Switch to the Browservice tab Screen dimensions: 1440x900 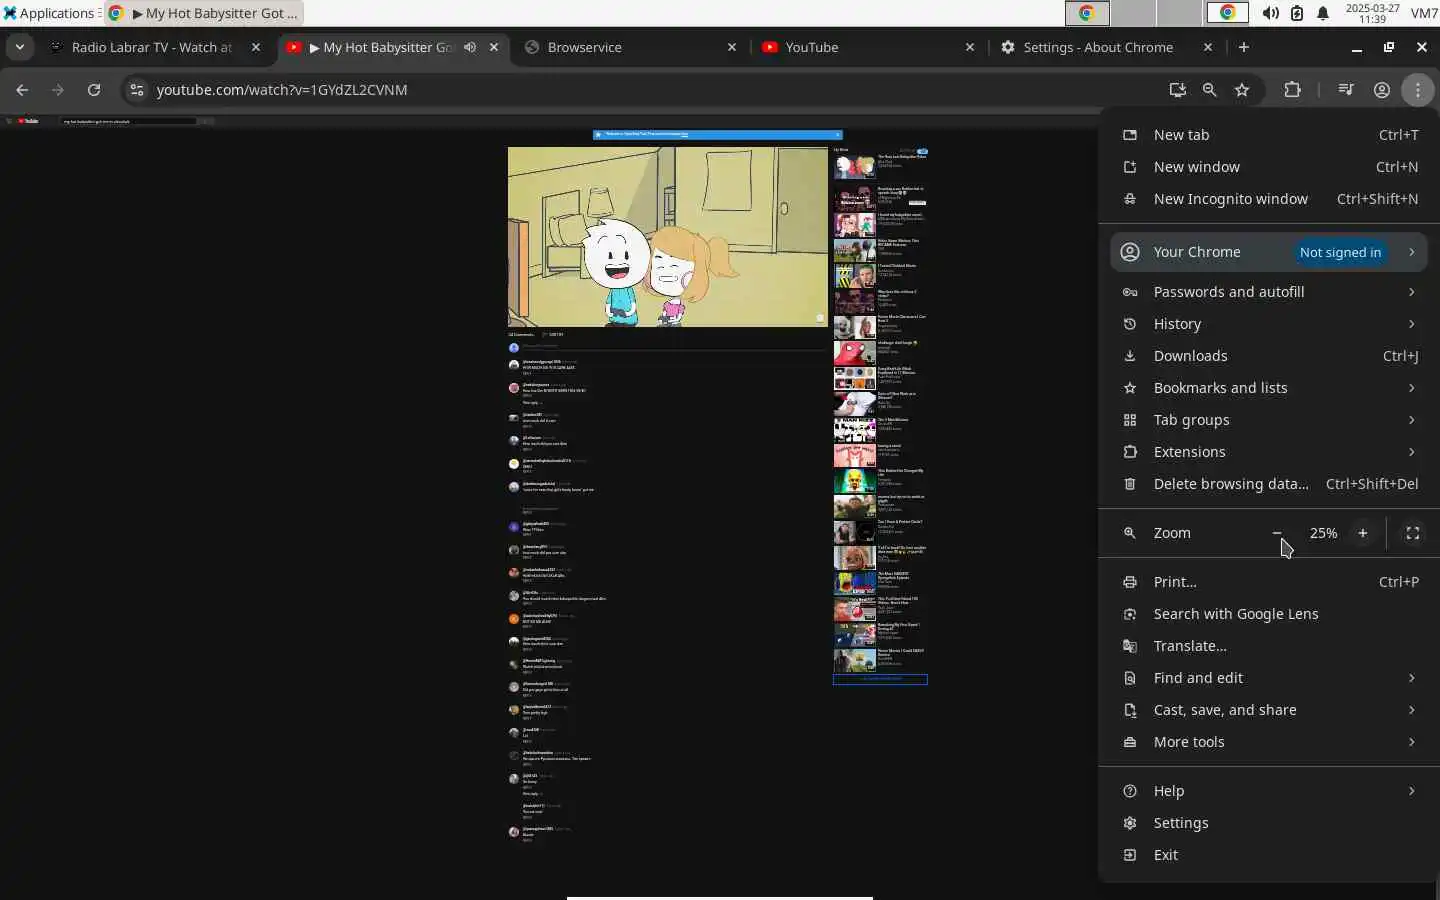point(584,47)
